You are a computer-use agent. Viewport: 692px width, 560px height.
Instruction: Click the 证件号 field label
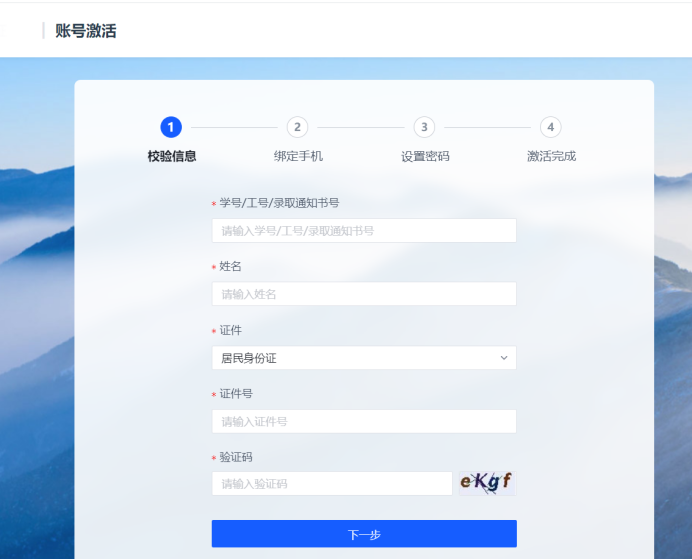236,394
